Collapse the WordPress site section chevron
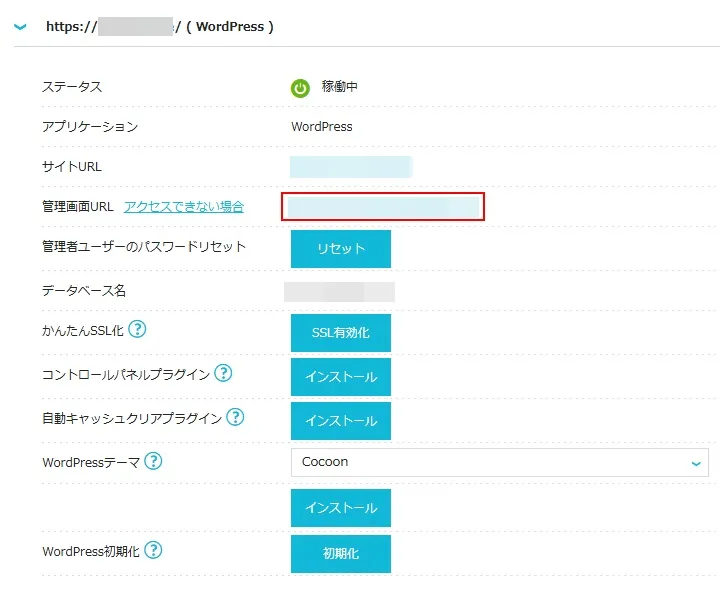This screenshot has height=595, width=720. click(x=20, y=27)
